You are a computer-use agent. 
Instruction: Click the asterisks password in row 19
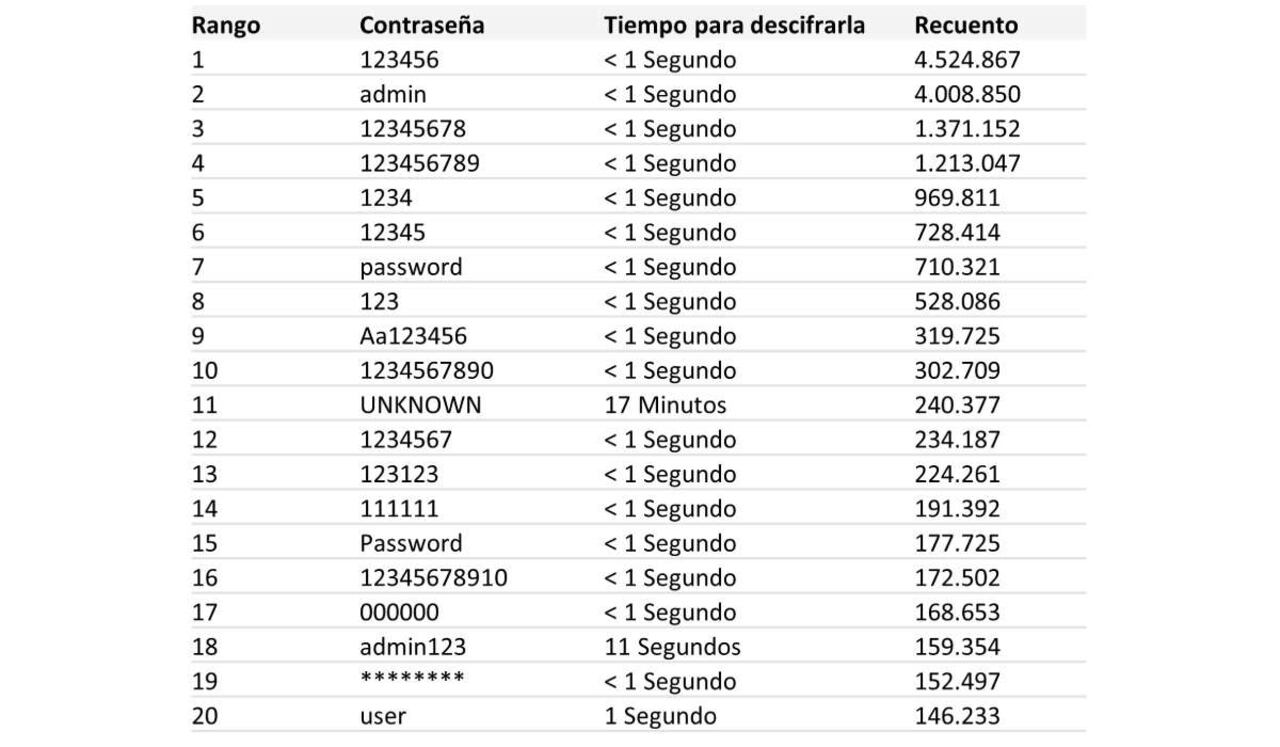[412, 680]
